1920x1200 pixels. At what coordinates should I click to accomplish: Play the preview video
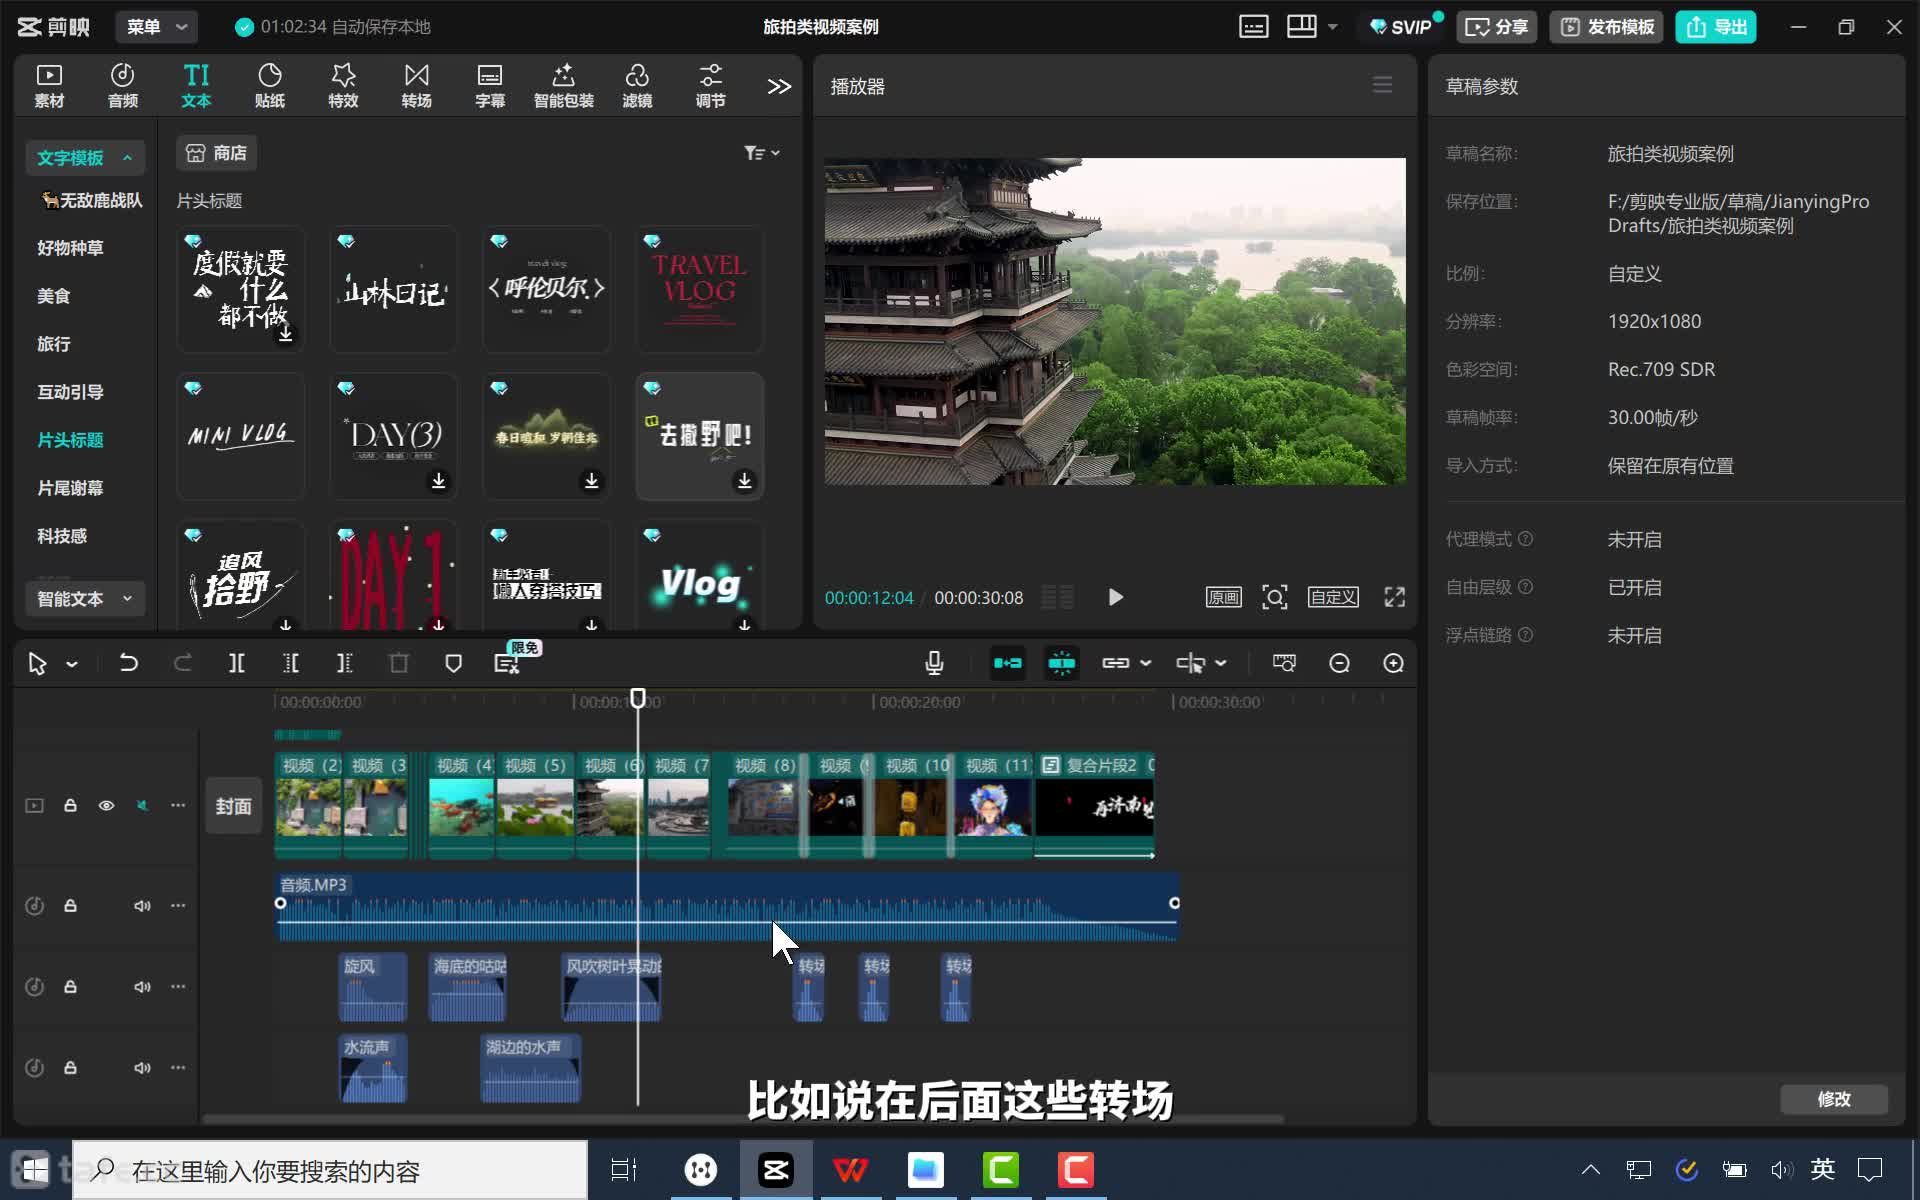(x=1115, y=598)
